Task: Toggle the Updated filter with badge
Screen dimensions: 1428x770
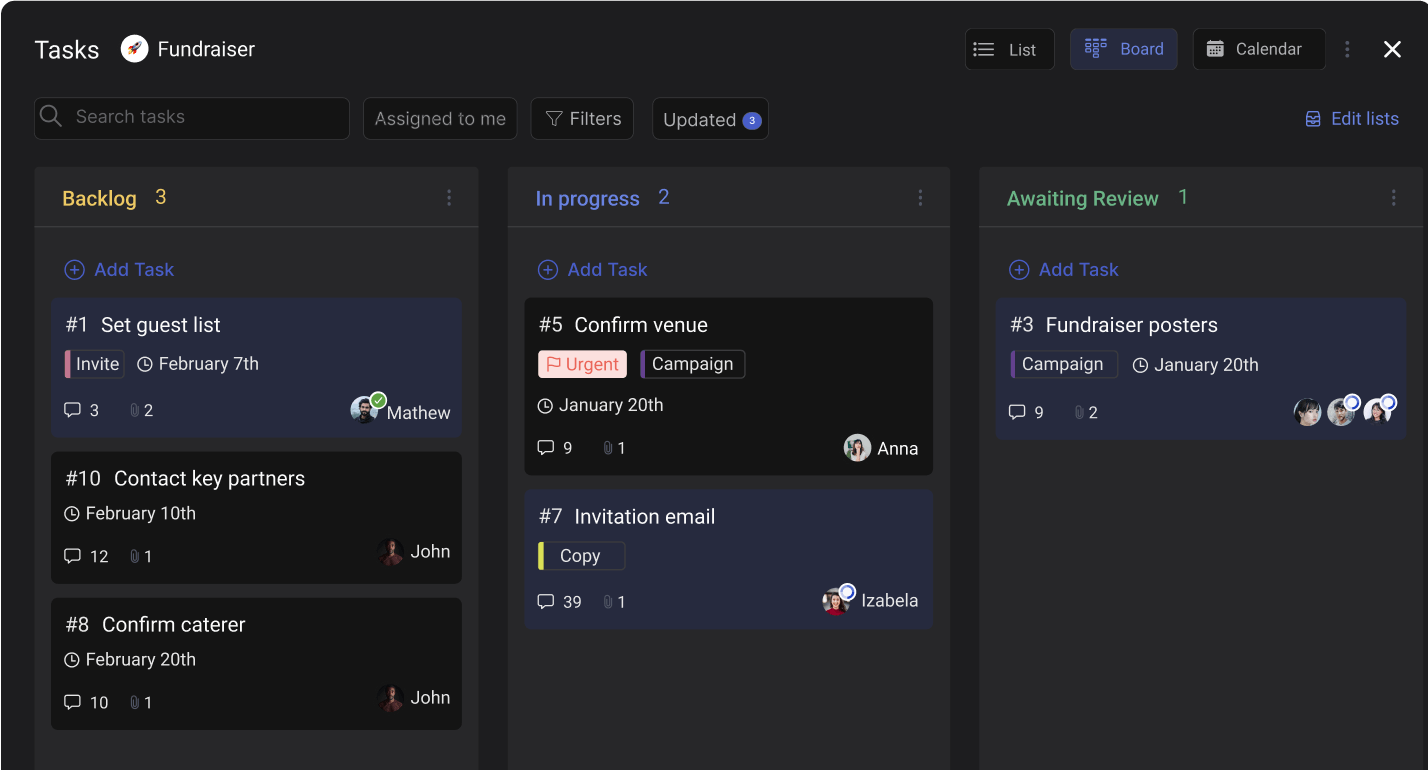Action: point(710,119)
